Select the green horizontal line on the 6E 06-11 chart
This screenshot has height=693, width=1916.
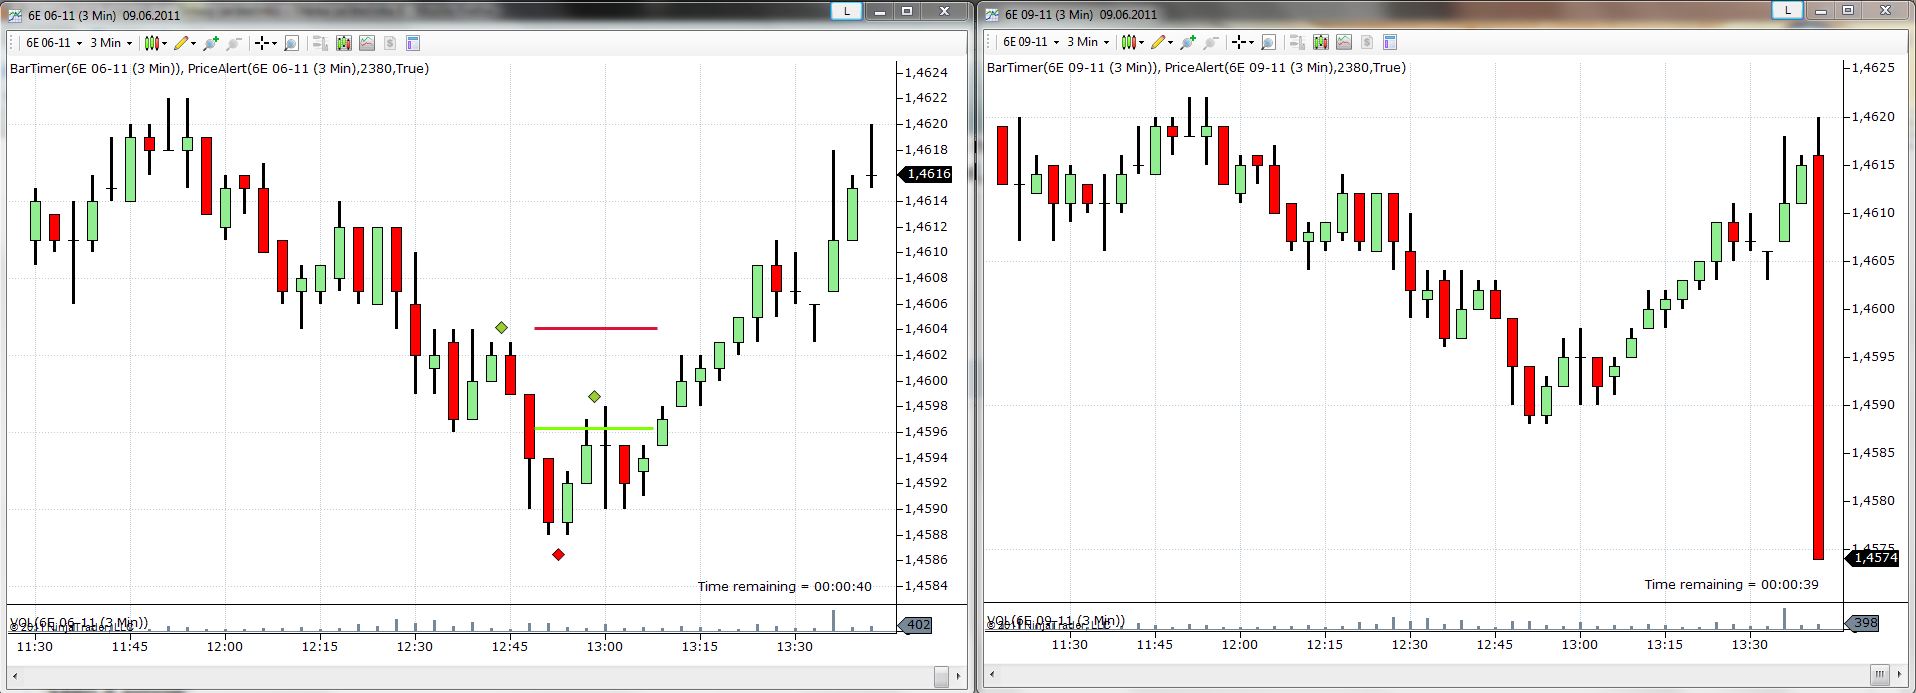click(x=594, y=428)
